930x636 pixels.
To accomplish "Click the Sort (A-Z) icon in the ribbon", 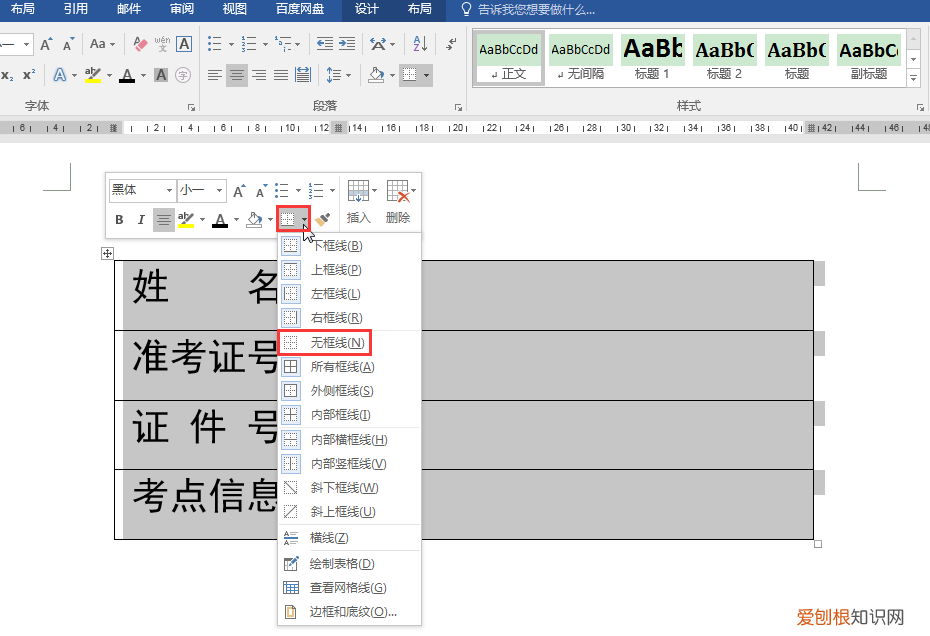I will tap(420, 44).
